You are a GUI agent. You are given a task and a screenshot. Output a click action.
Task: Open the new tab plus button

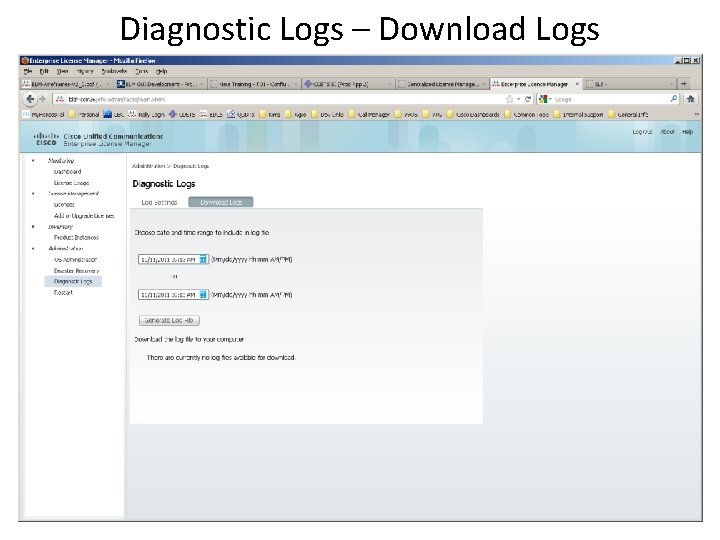(x=684, y=84)
